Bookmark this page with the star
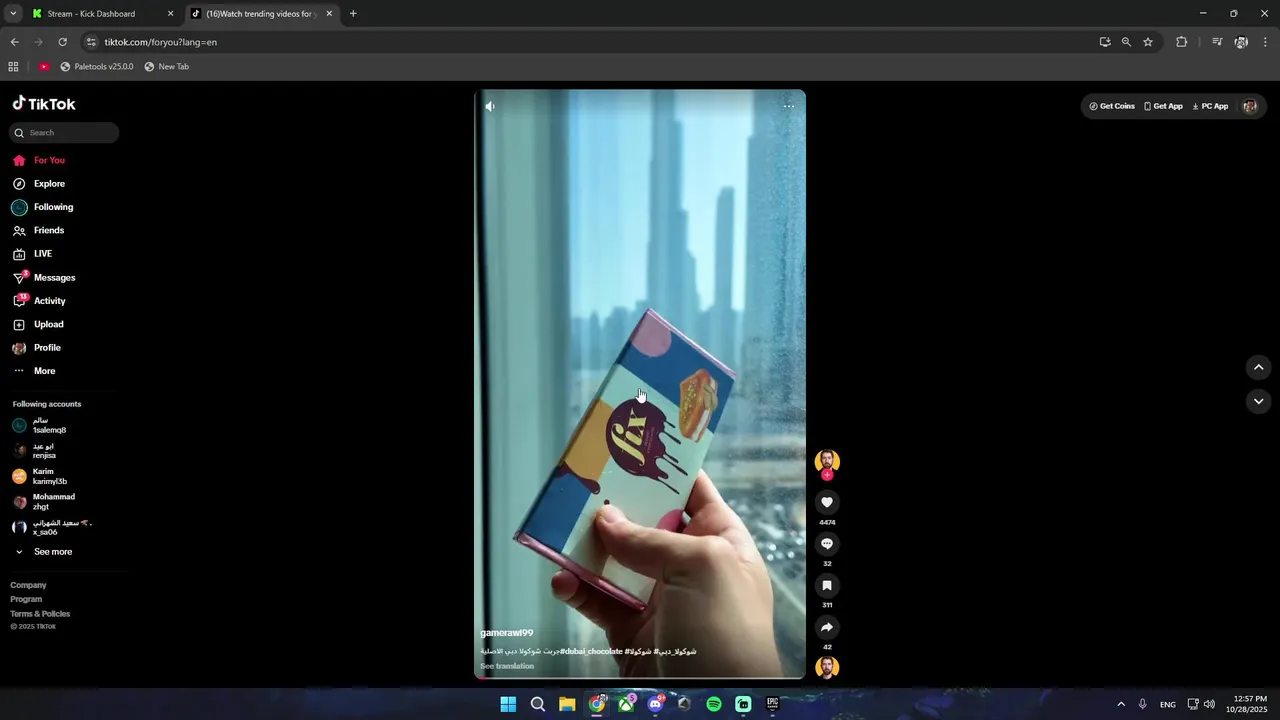 coord(1148,42)
